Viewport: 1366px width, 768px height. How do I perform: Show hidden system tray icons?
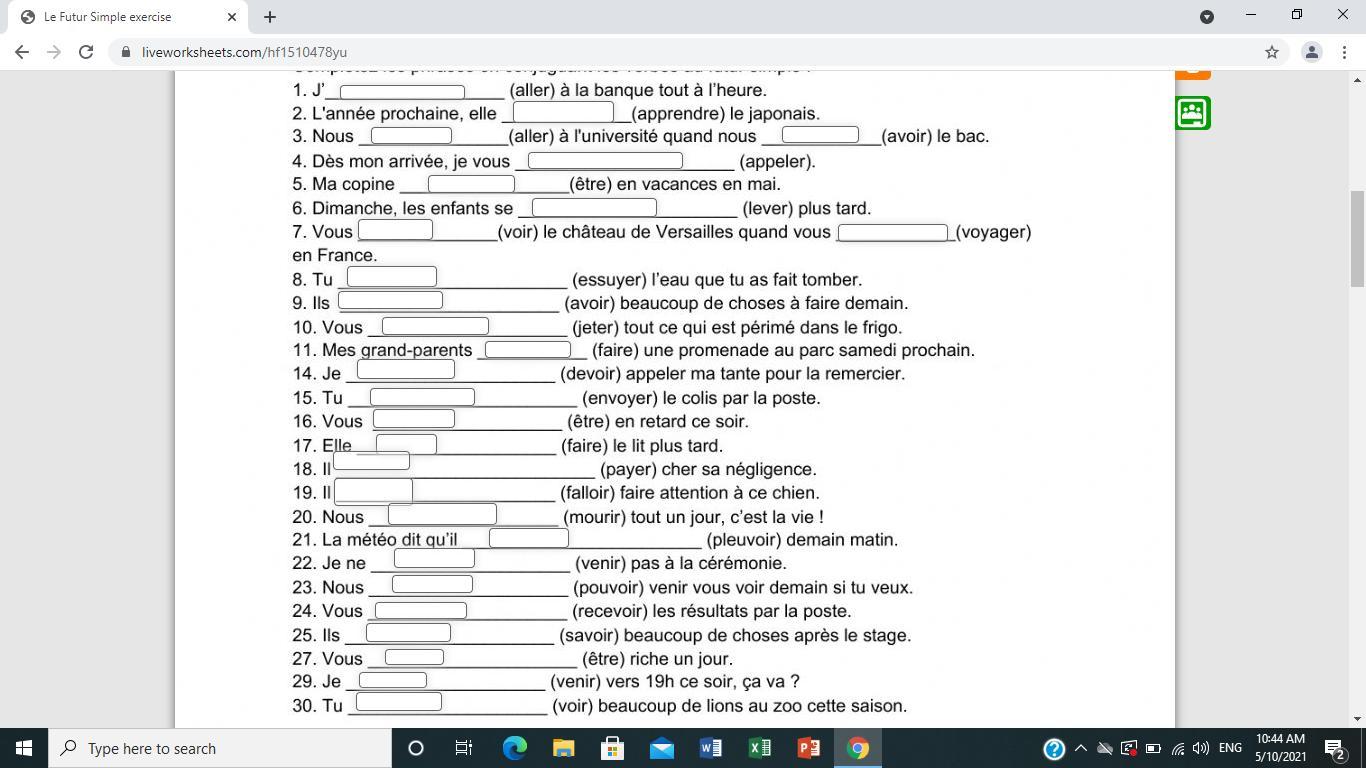pos(1080,748)
